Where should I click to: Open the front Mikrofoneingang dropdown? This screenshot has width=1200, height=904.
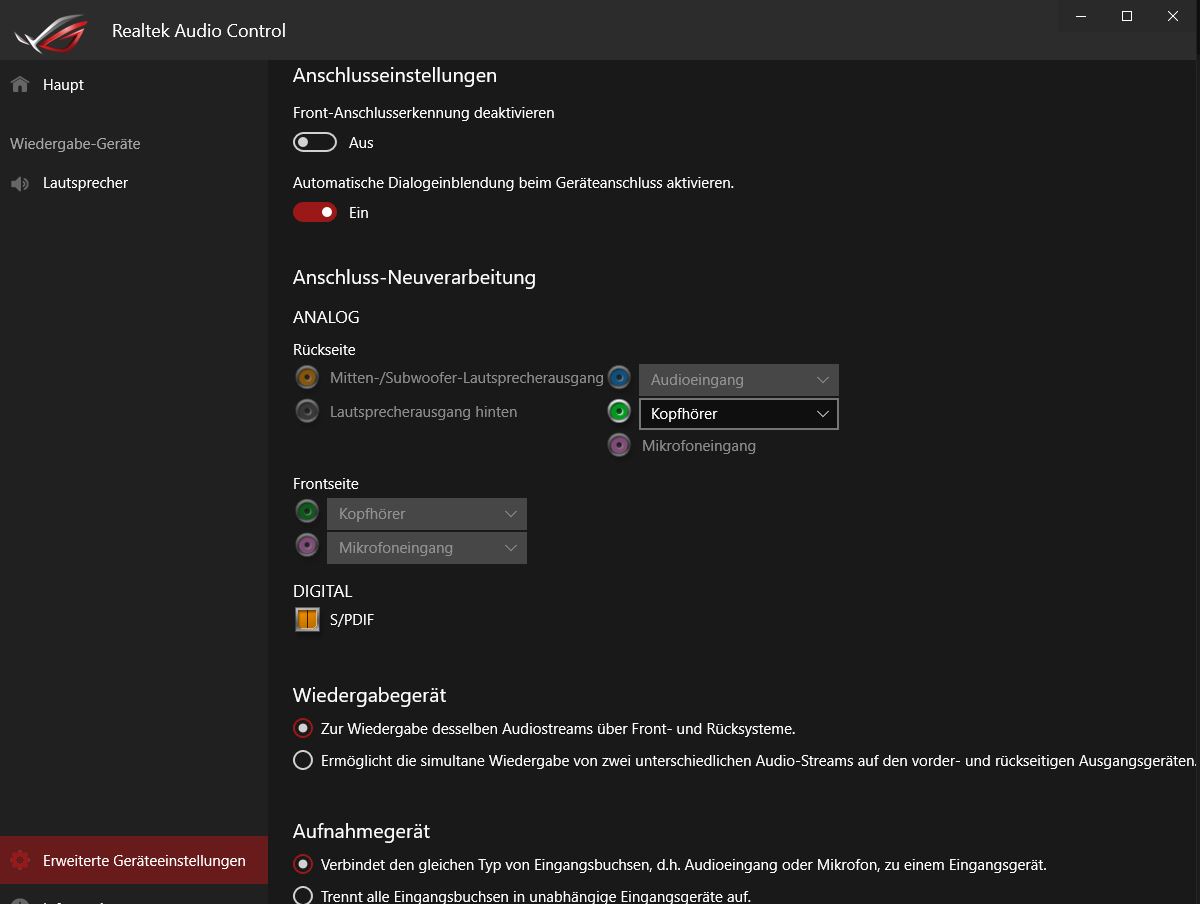(427, 548)
